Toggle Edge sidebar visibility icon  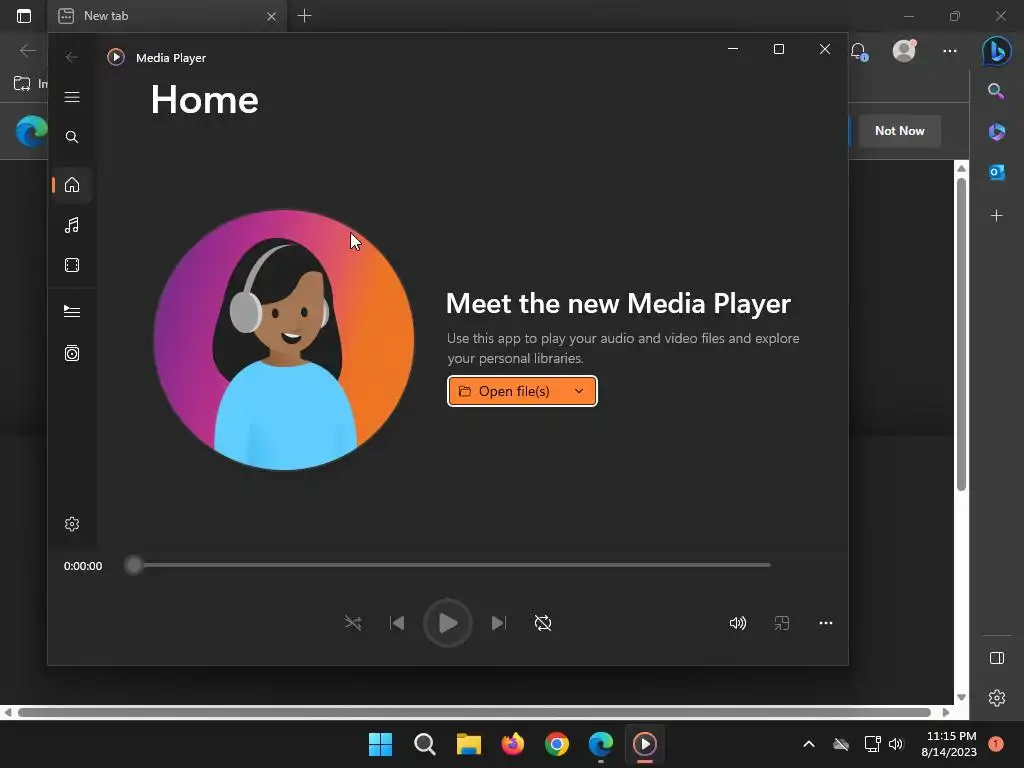coord(997,658)
